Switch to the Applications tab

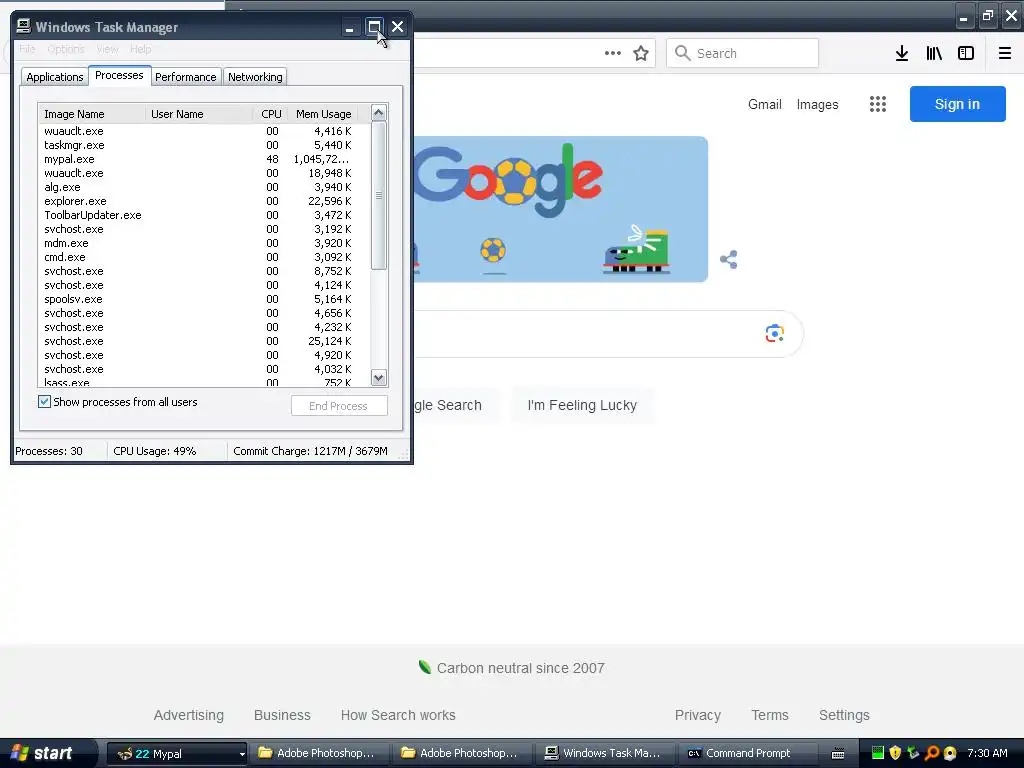click(x=55, y=76)
